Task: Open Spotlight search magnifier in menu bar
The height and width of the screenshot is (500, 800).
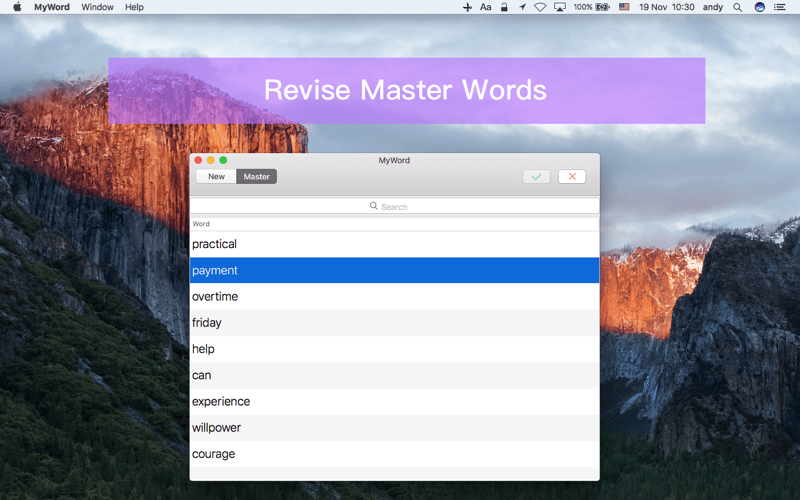Action: point(737,7)
